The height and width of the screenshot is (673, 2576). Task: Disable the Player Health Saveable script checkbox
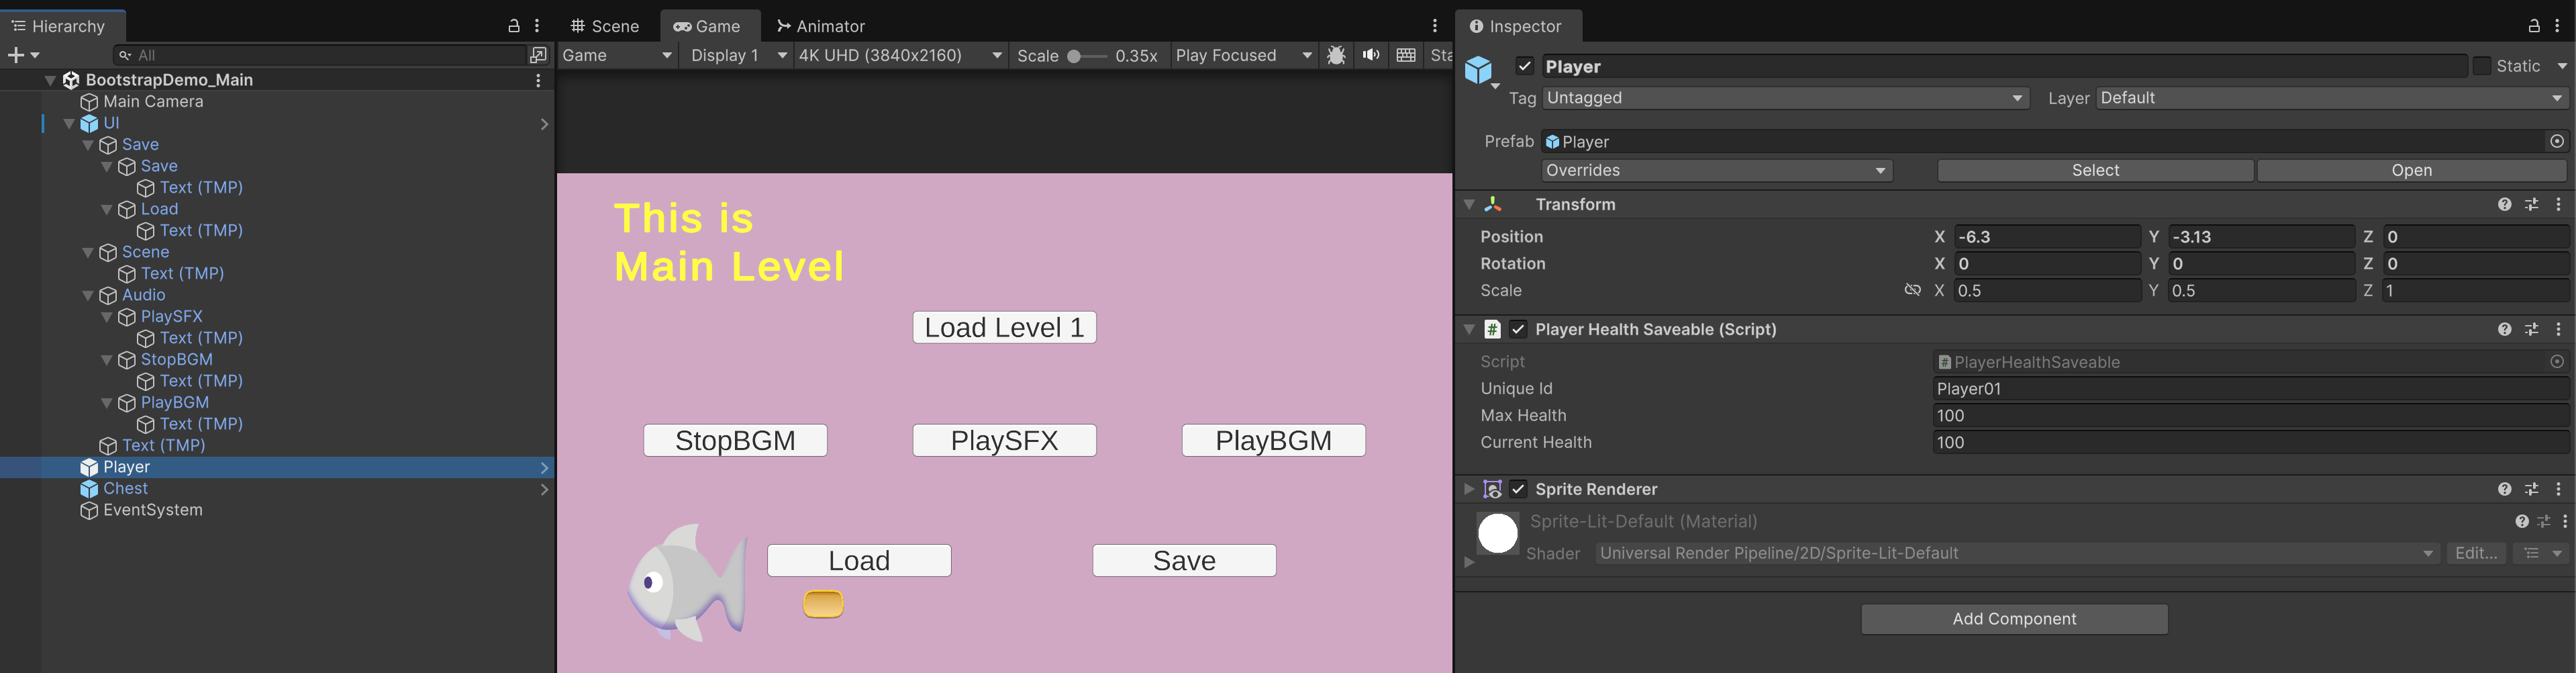(x=1518, y=329)
